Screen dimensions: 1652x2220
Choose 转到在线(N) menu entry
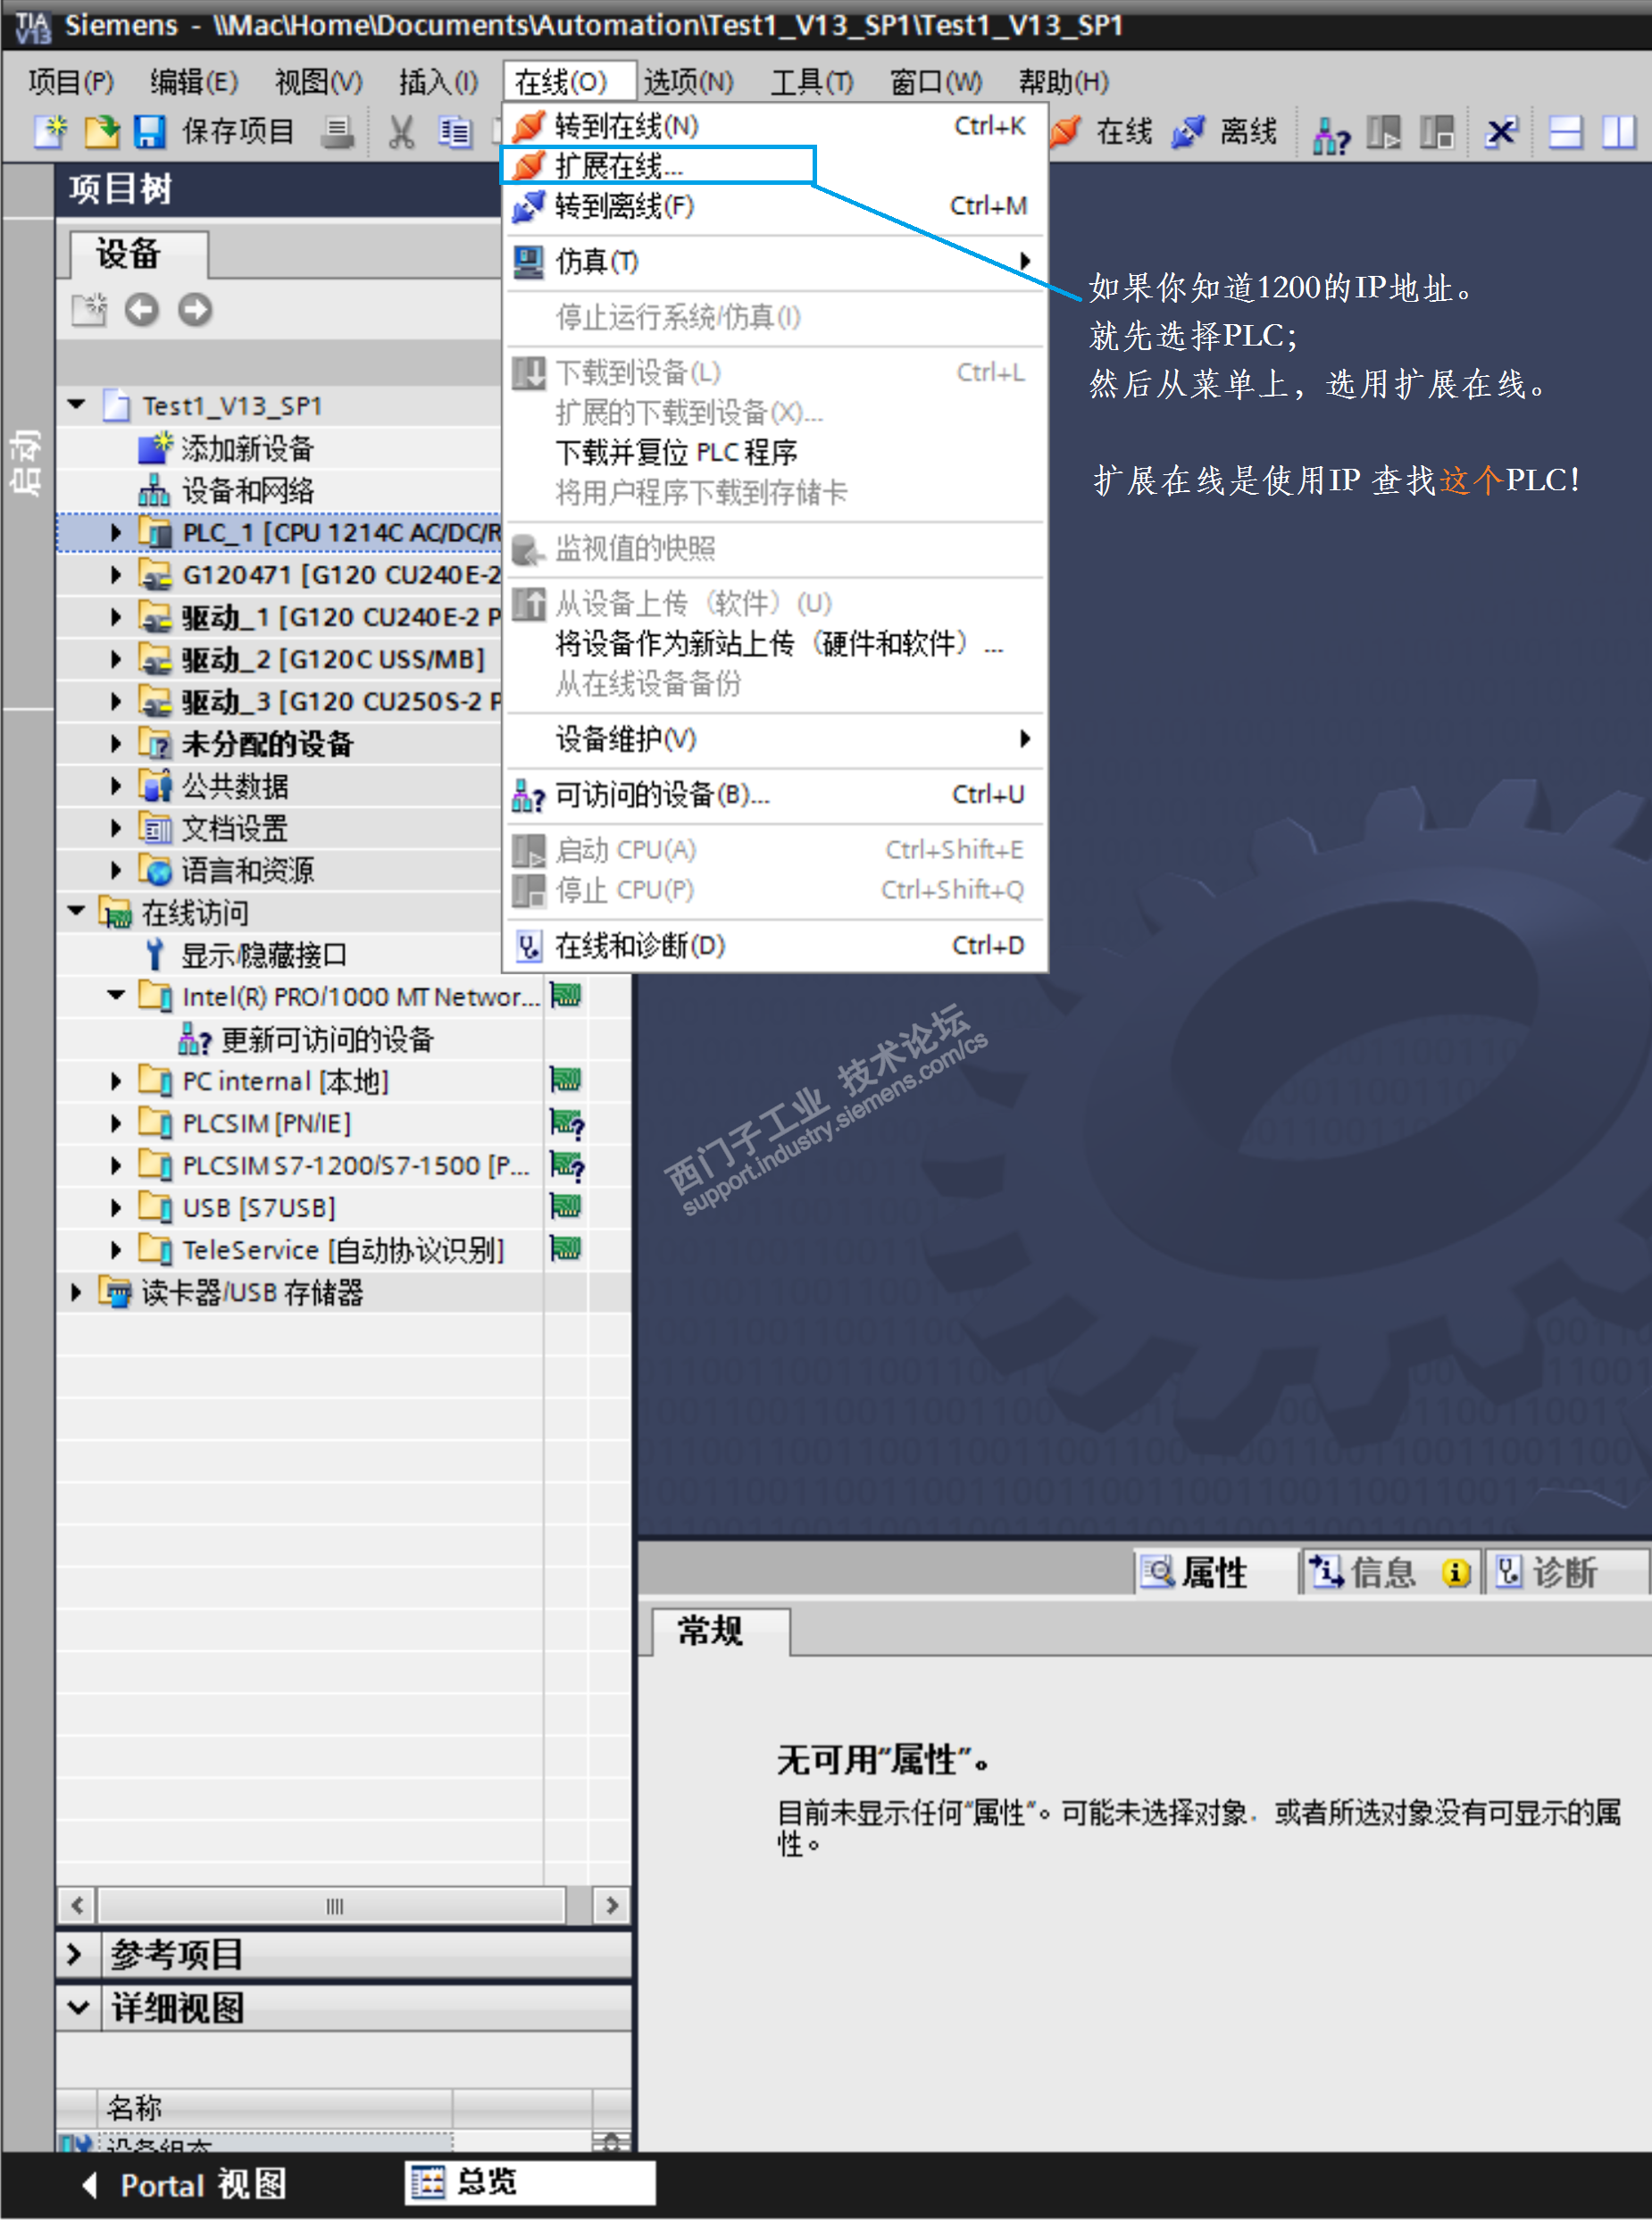pyautogui.click(x=775, y=126)
